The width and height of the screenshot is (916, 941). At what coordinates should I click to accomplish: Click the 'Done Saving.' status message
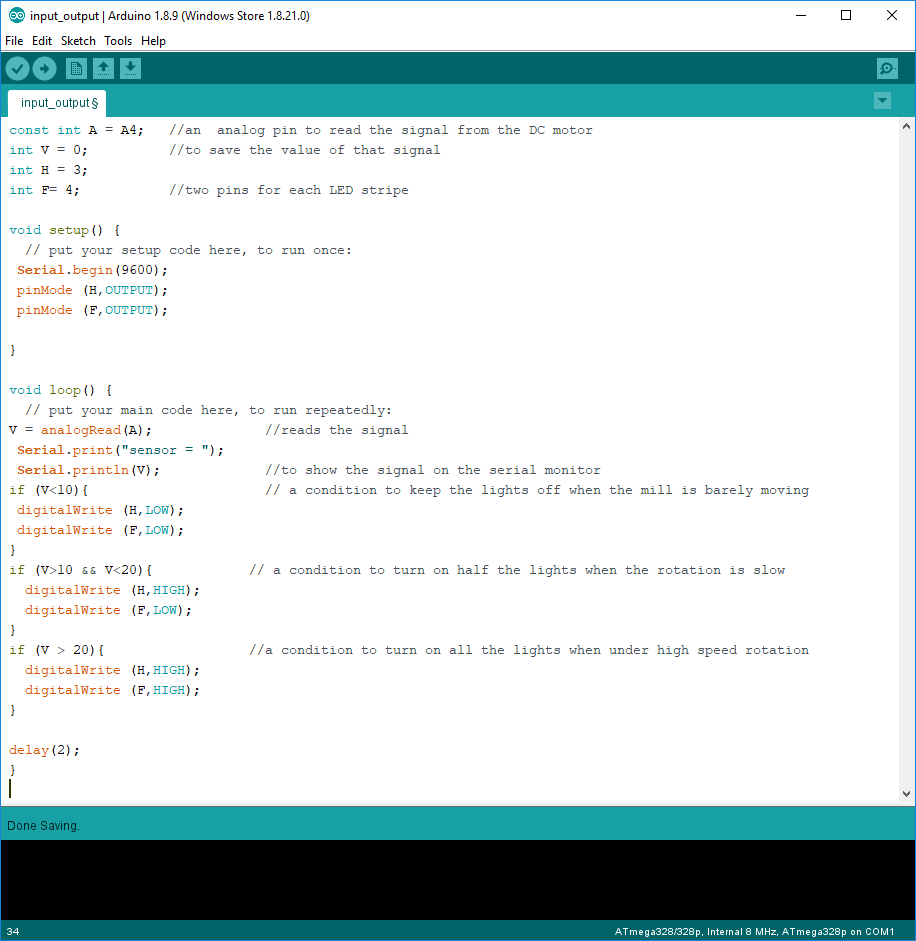click(43, 826)
